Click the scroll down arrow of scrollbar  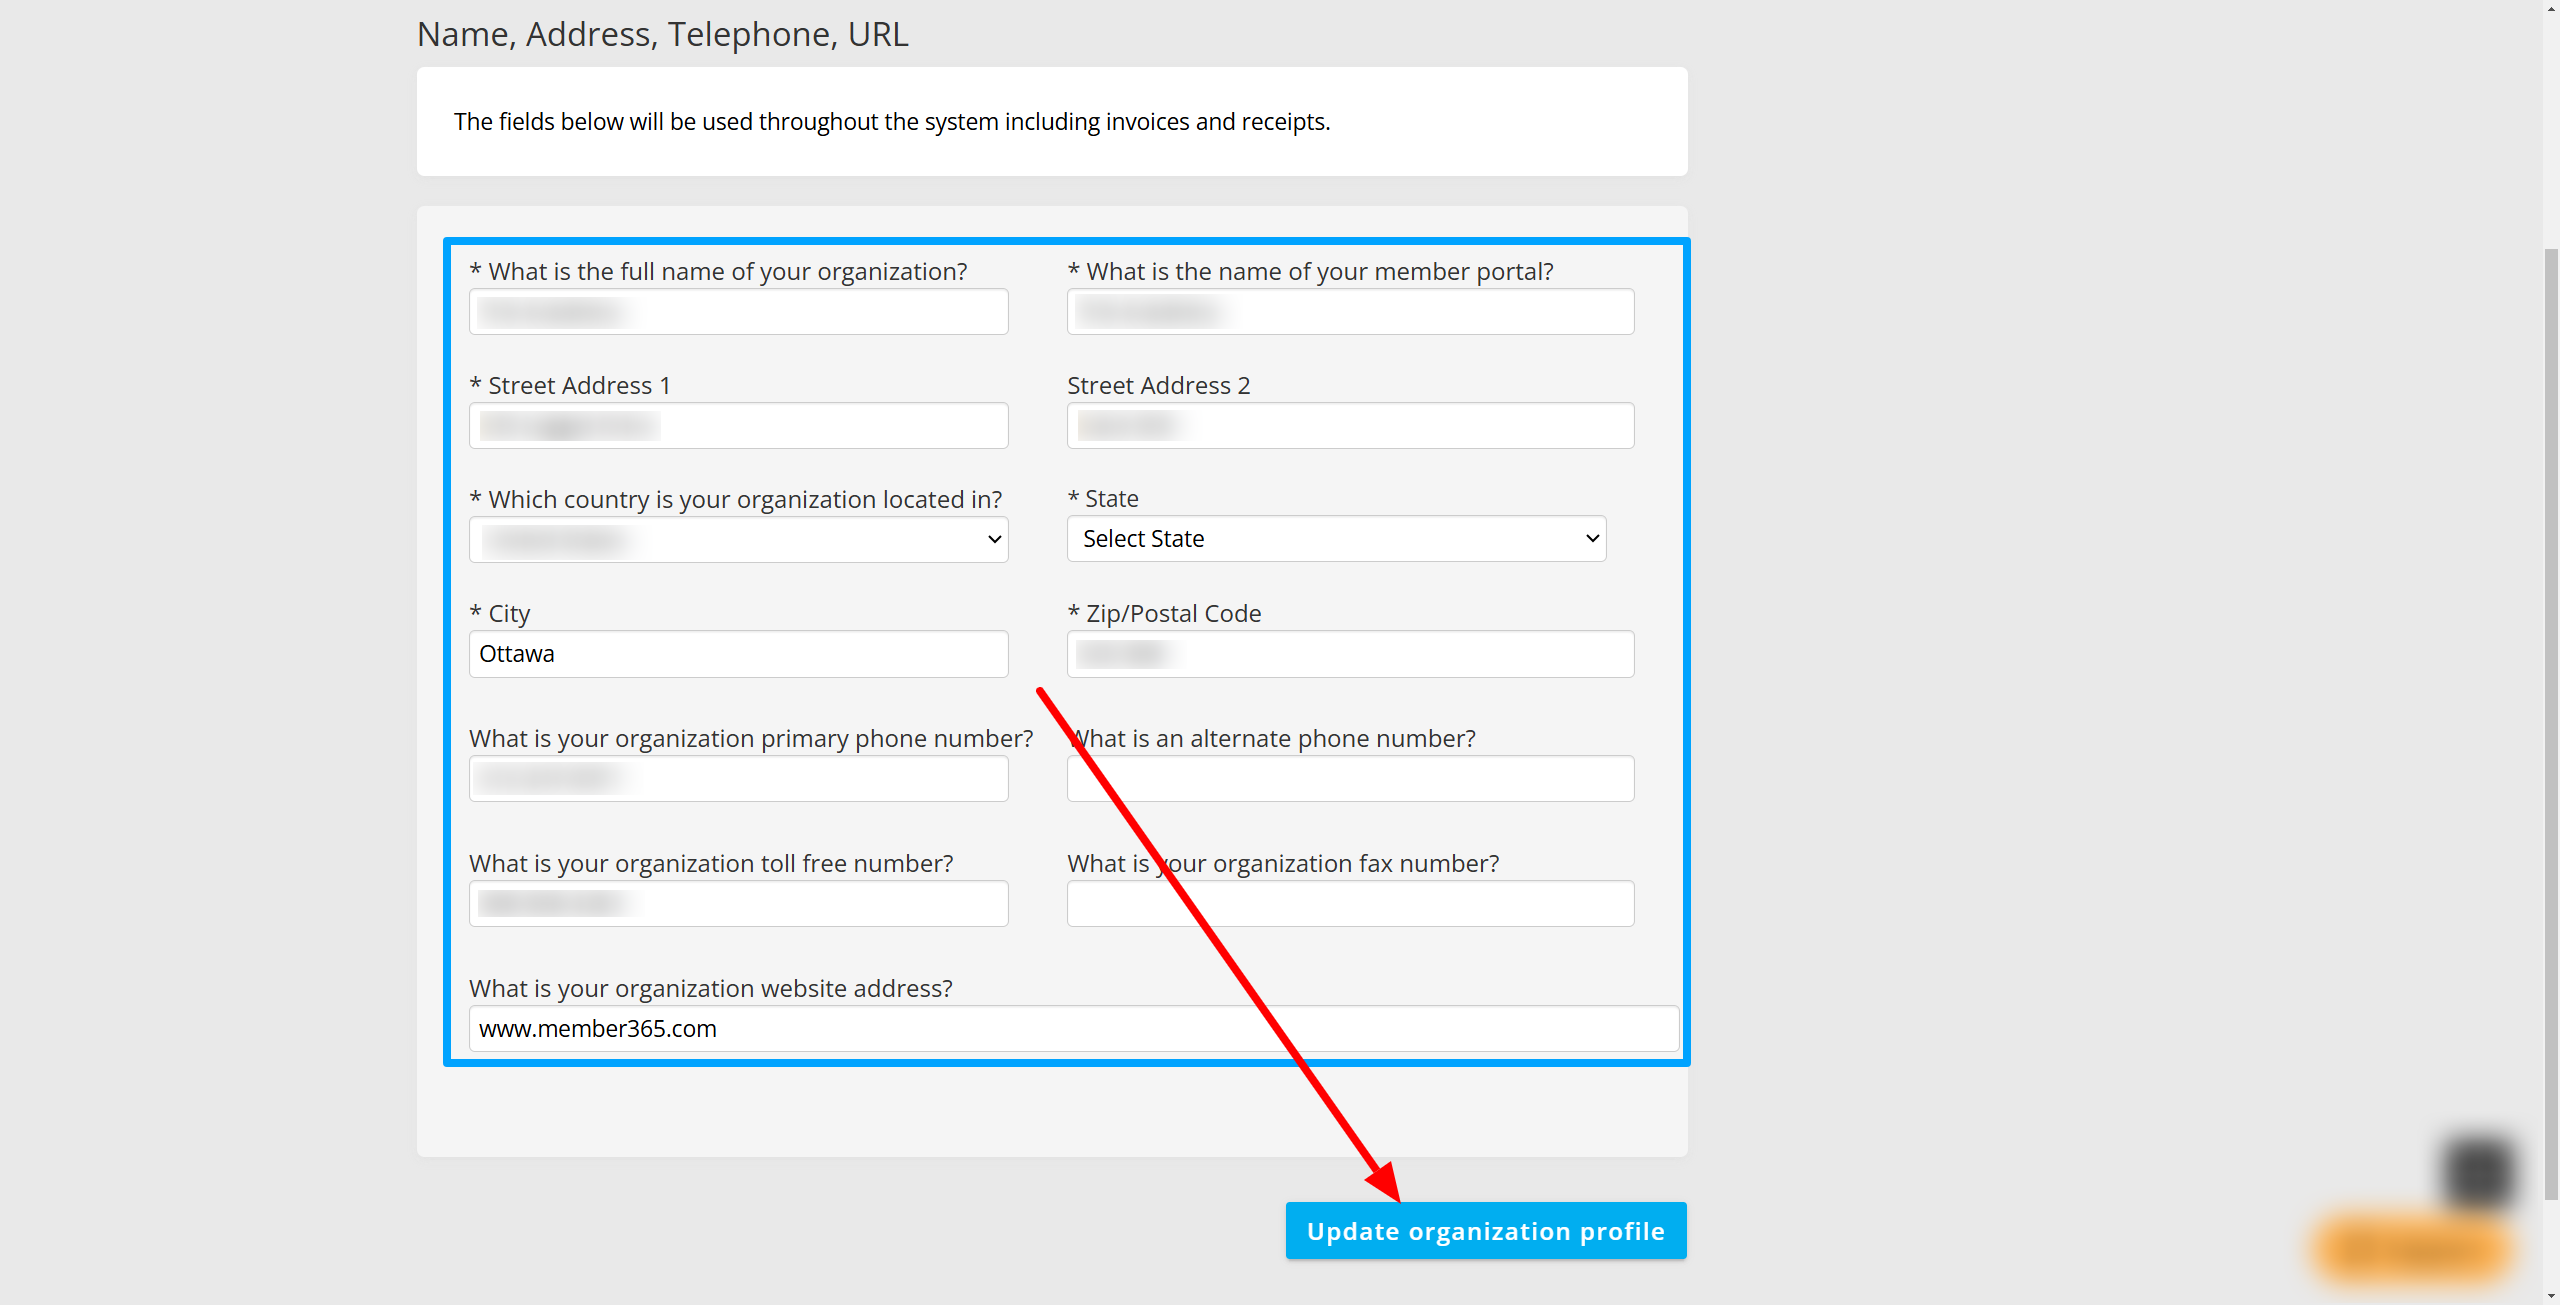2551,1296
